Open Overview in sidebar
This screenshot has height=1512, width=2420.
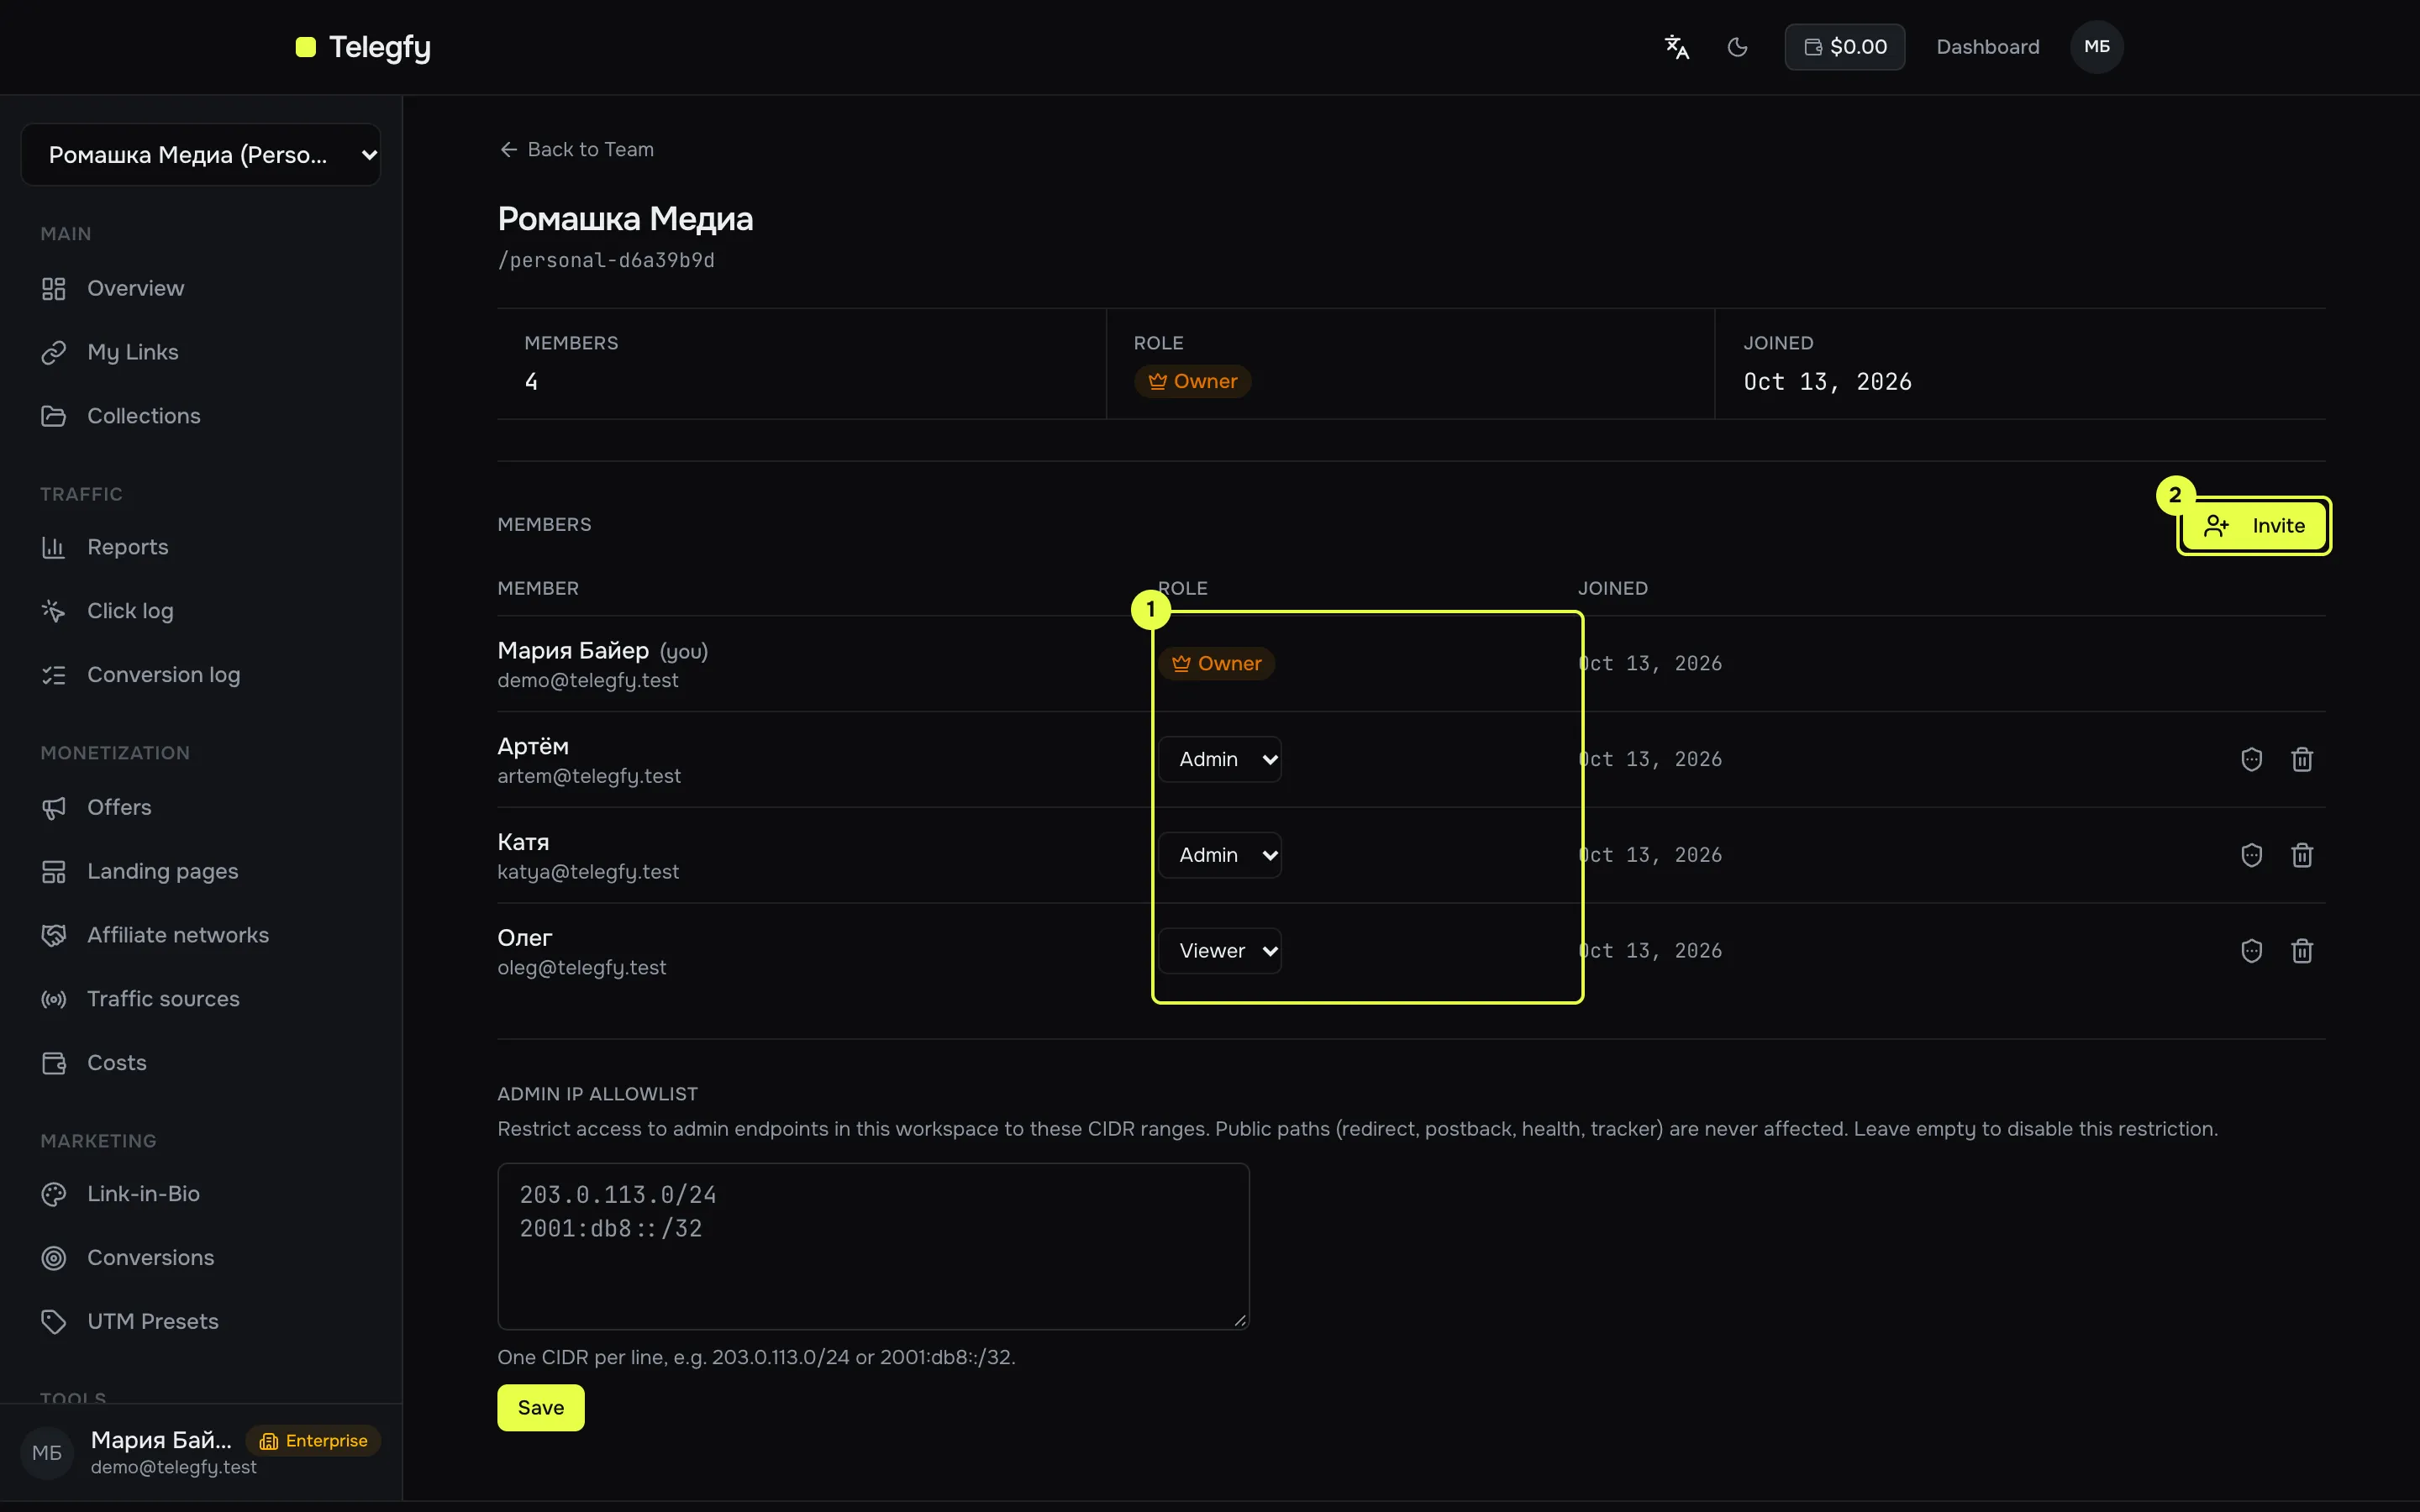135,288
